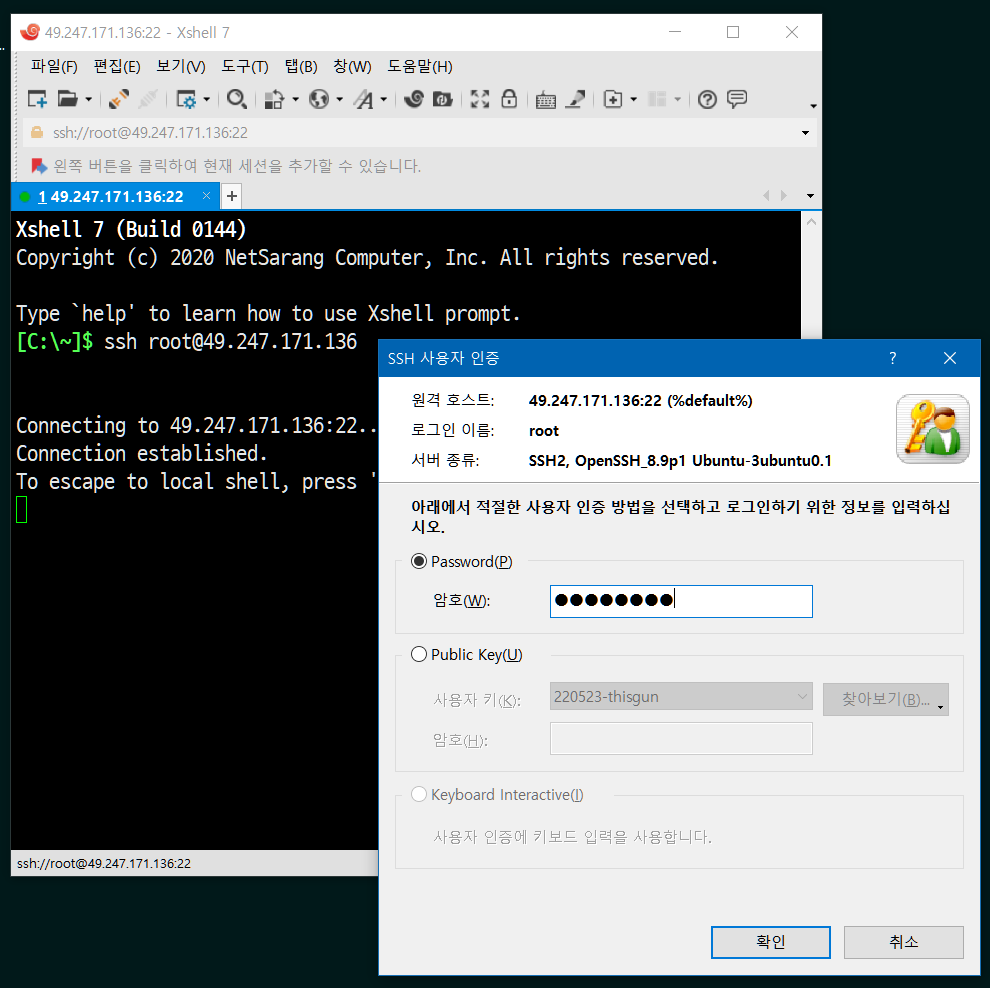Select the Public Key authentication option

point(419,655)
